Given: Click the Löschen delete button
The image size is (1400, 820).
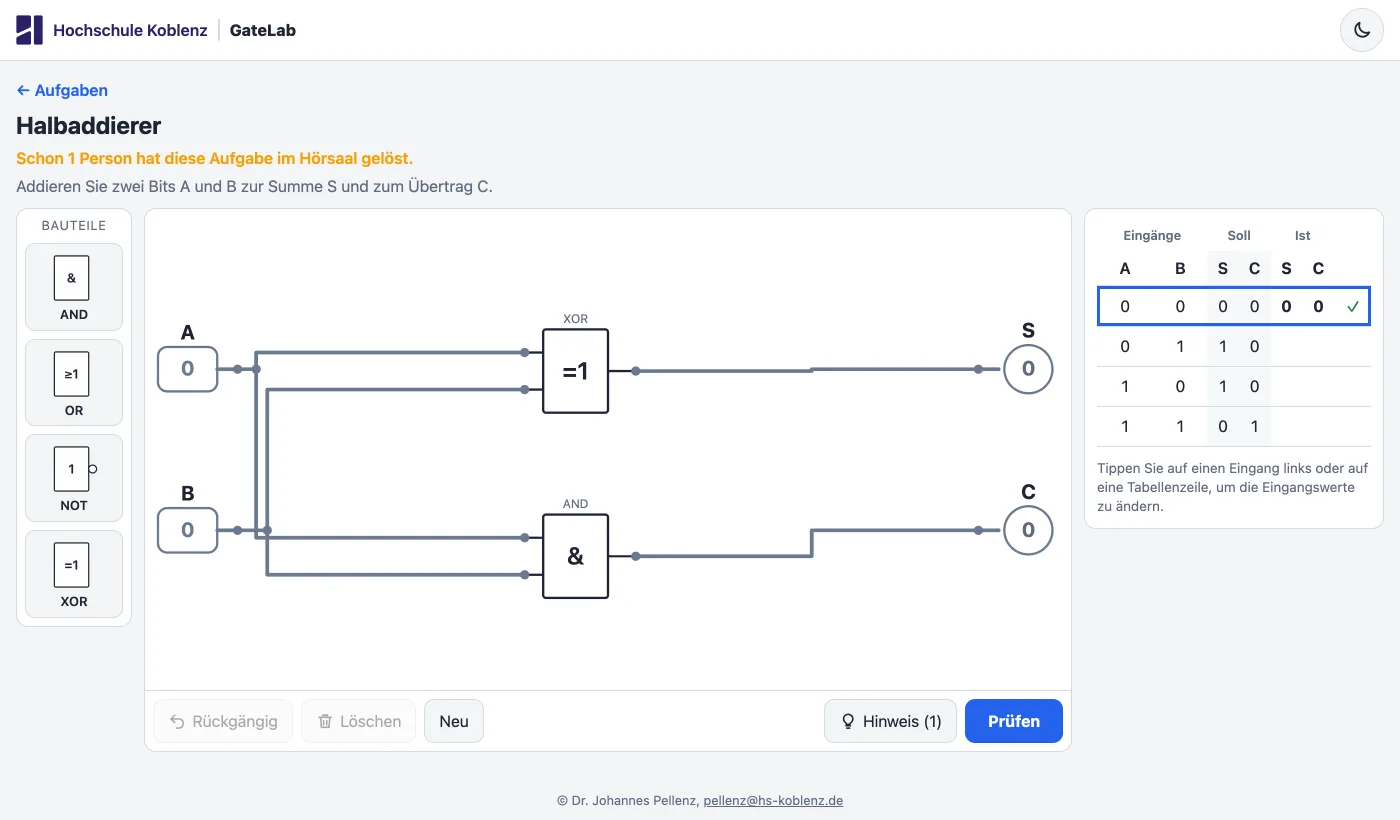Looking at the screenshot, I should 358,721.
